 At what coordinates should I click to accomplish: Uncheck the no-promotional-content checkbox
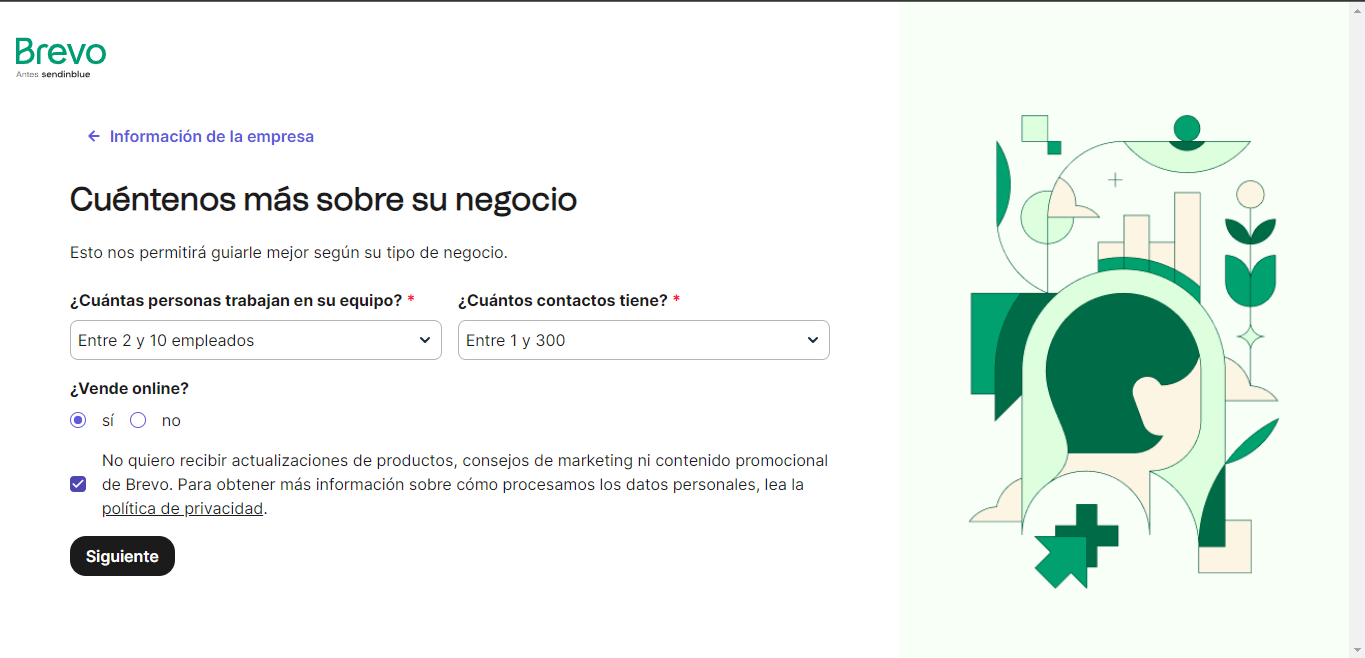[78, 484]
